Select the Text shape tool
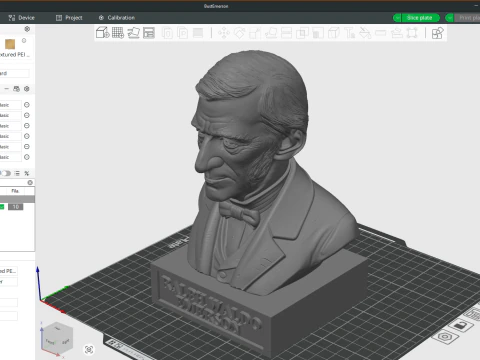The height and width of the screenshot is (360, 480). point(349,33)
